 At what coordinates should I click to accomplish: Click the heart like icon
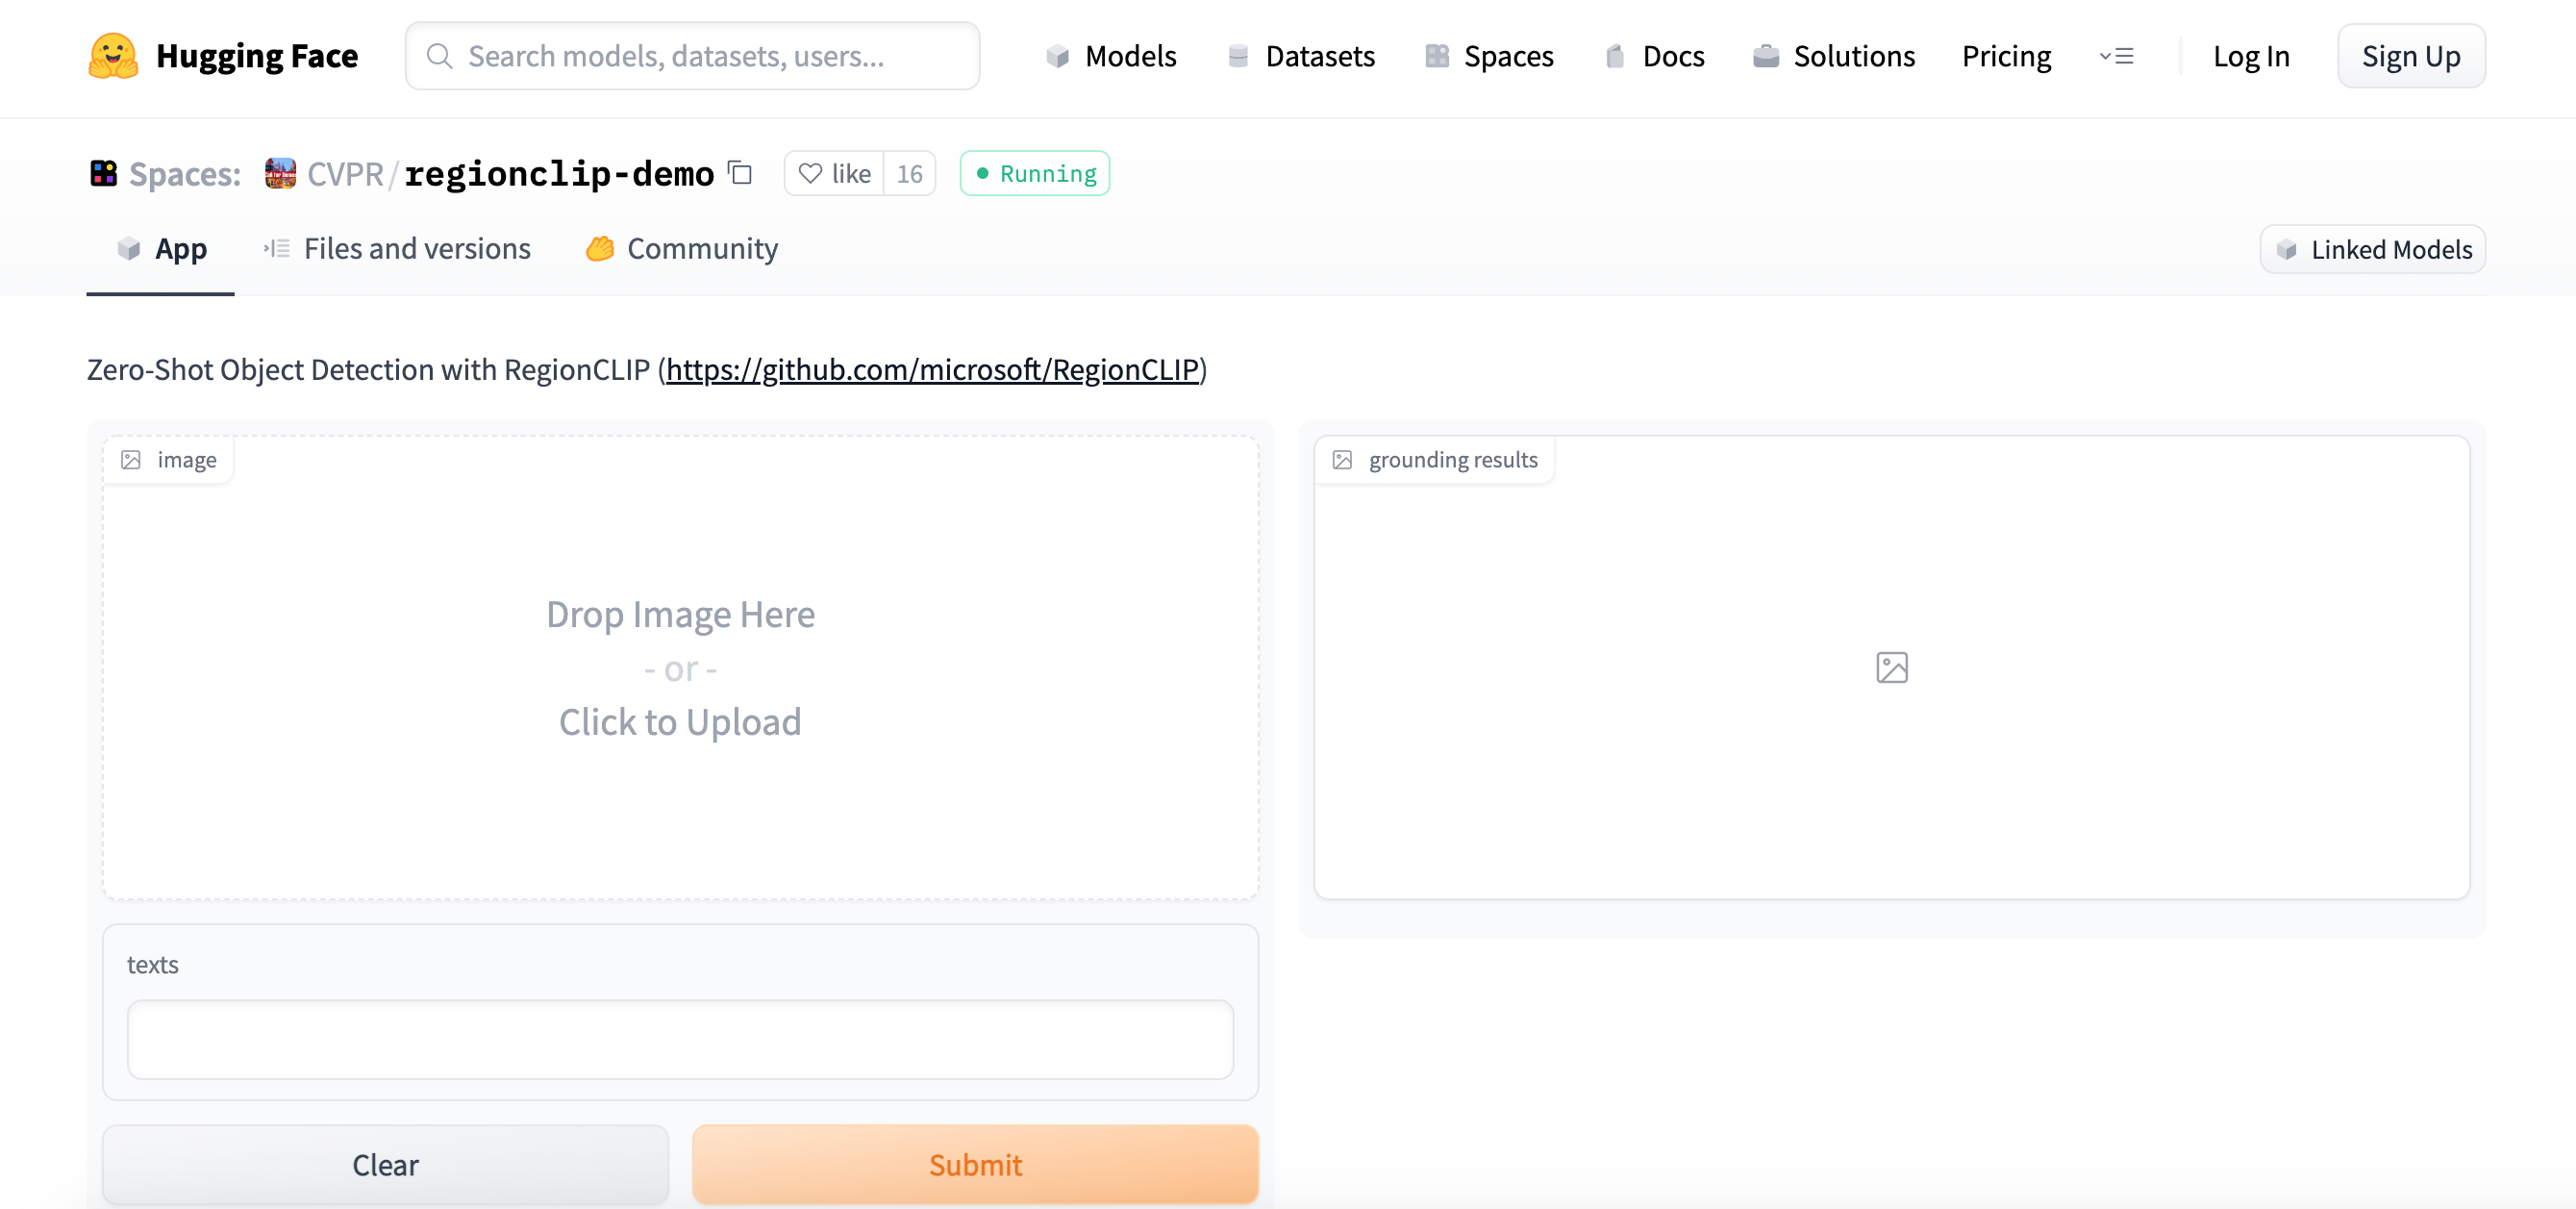coord(810,173)
